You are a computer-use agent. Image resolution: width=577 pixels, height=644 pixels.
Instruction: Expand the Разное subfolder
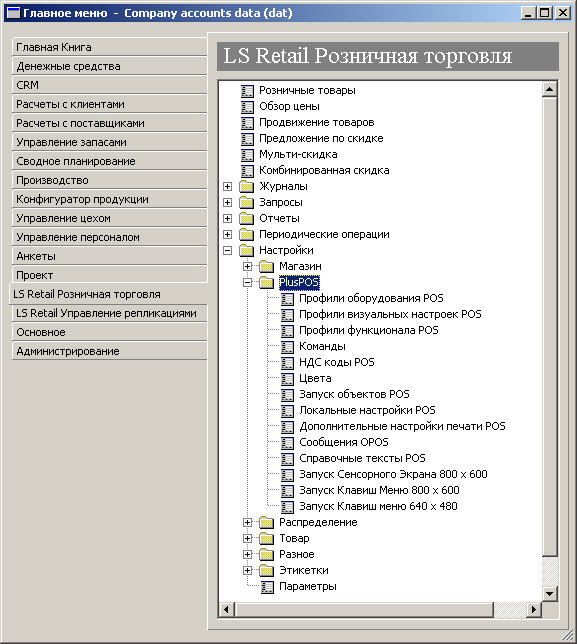tap(247, 555)
